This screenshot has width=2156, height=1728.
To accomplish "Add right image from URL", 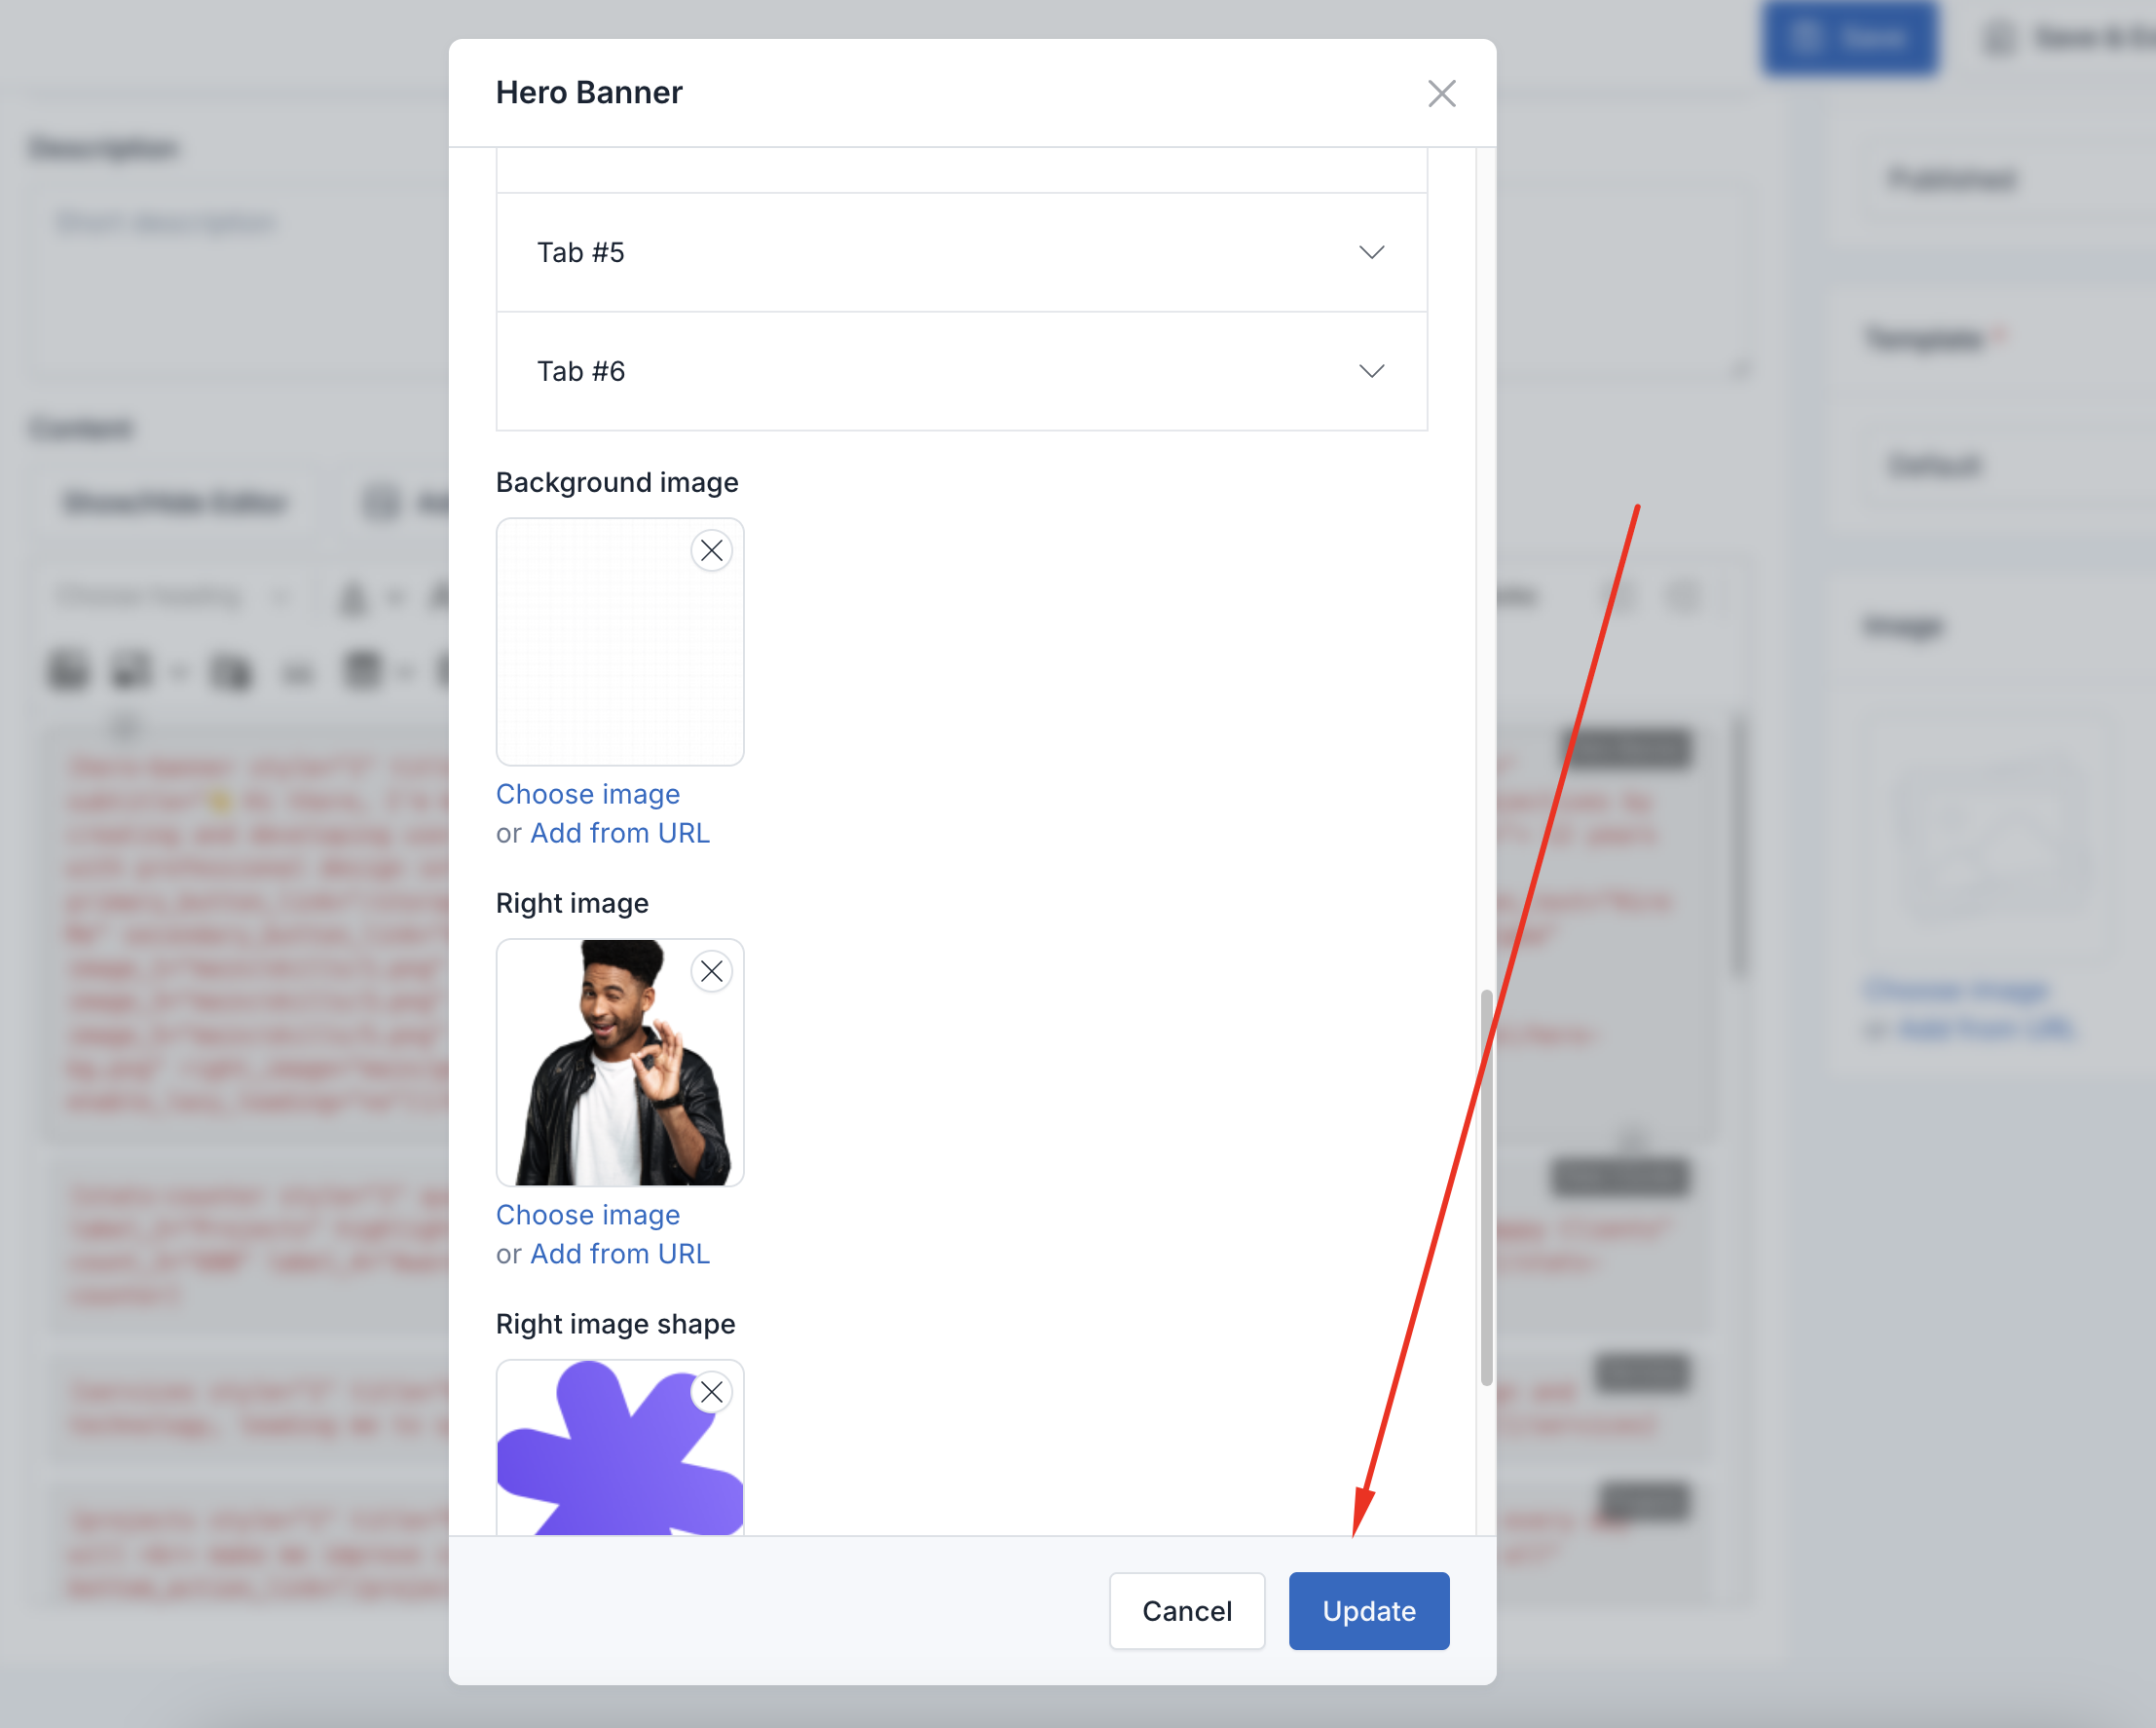I will pyautogui.click(x=620, y=1254).
